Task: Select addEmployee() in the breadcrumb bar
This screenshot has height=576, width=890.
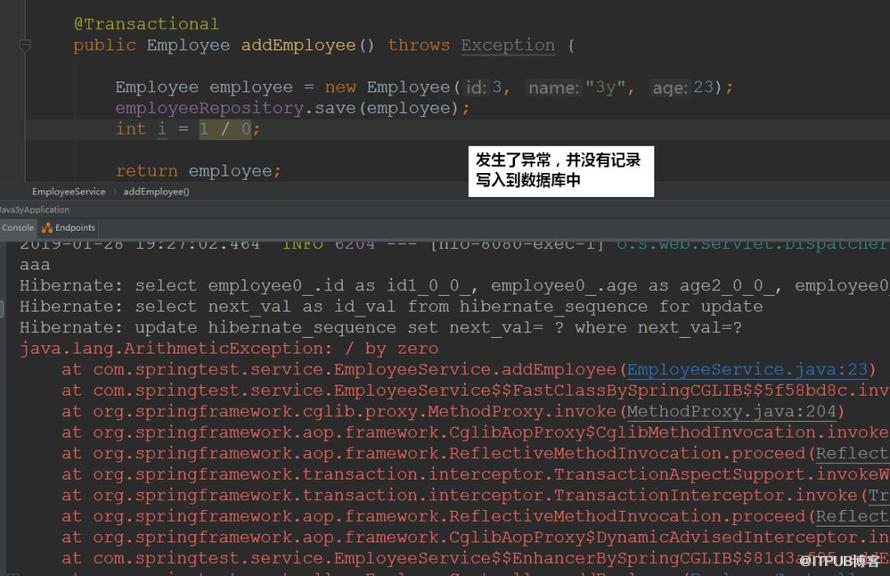Action: pyautogui.click(x=157, y=192)
